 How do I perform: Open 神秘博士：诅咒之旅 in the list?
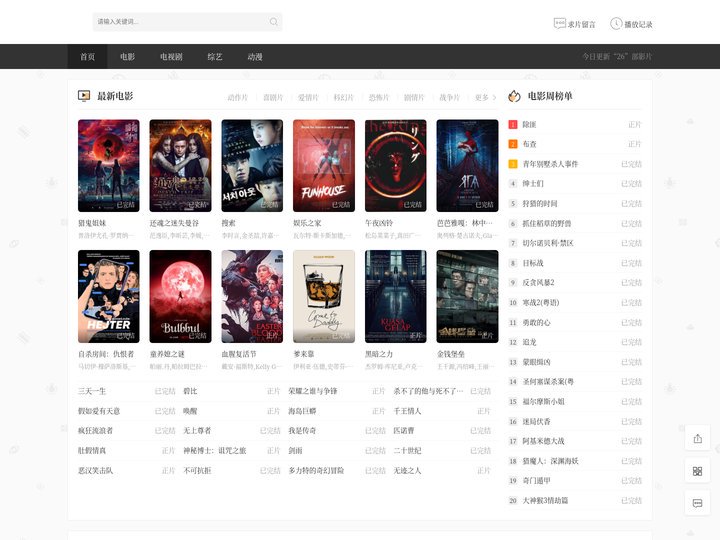215,450
